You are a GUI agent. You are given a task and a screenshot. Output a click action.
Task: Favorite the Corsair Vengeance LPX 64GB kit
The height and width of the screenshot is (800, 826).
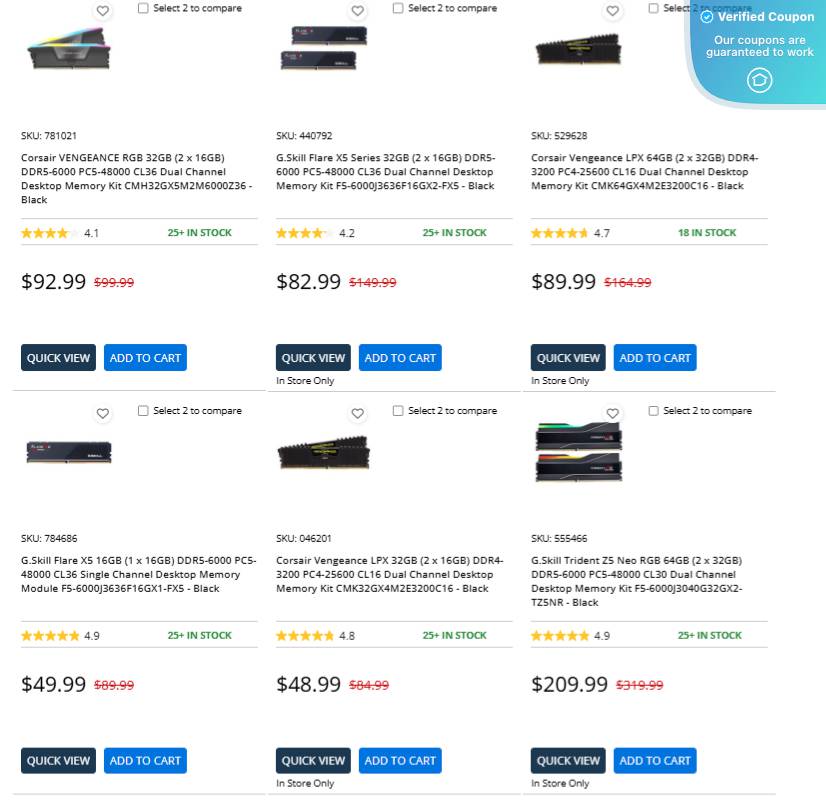[x=612, y=10]
